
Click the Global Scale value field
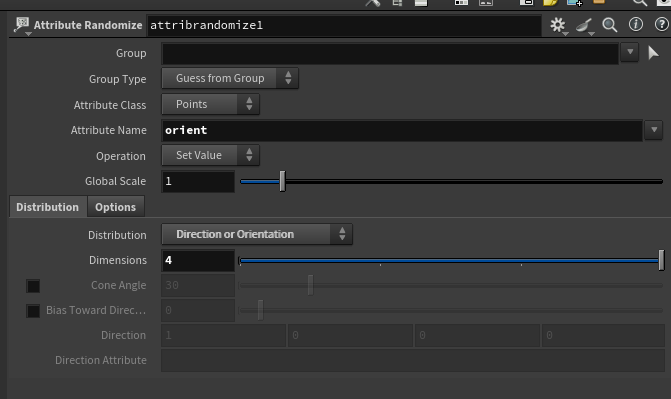[198, 182]
